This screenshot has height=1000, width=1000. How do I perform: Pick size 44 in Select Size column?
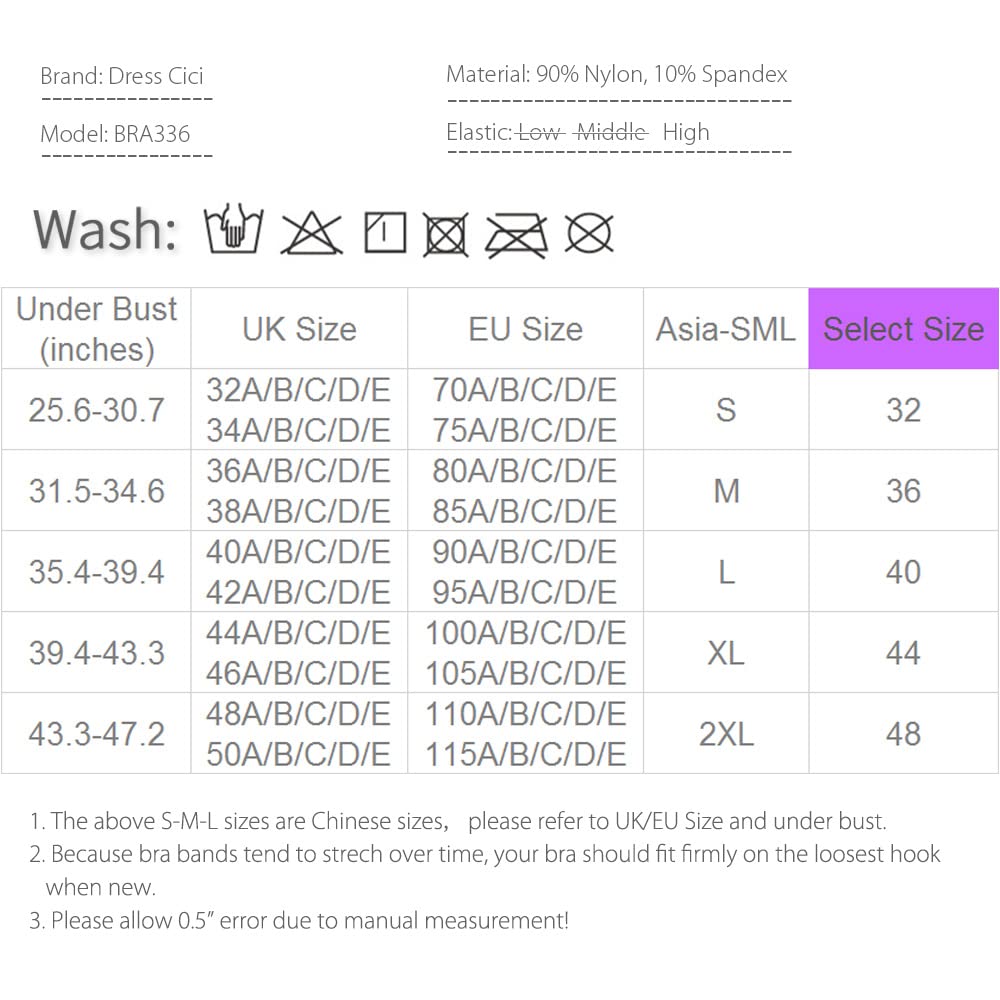pos(903,653)
